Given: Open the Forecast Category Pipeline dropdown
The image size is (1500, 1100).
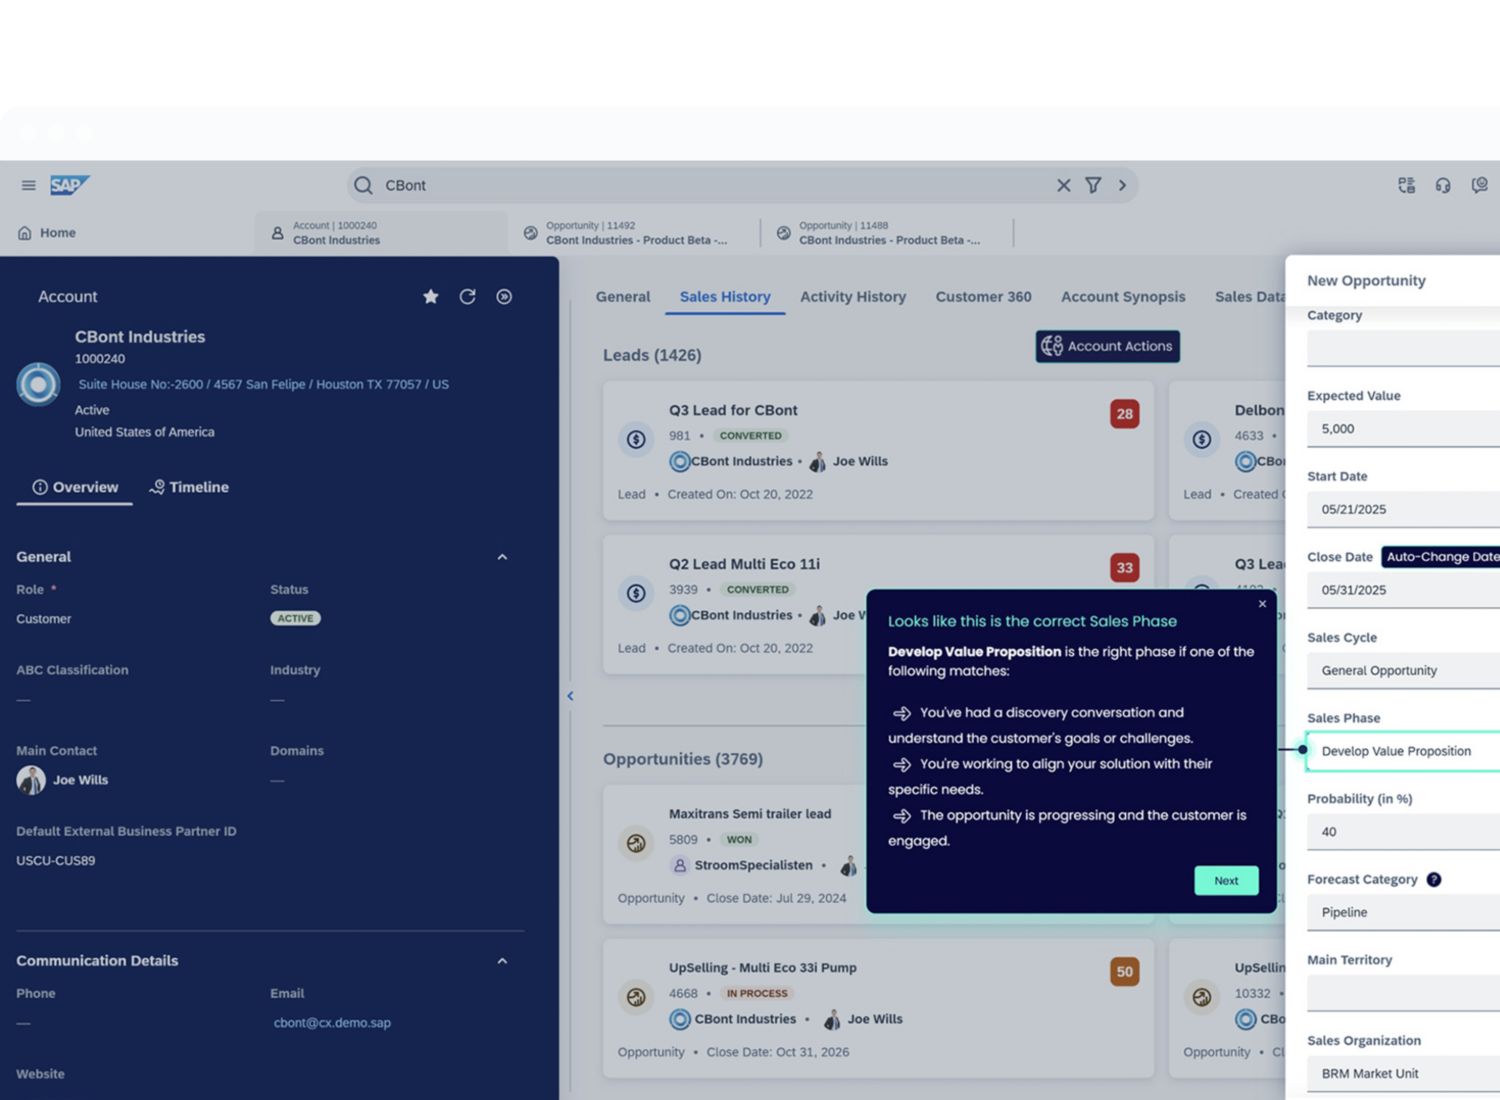Looking at the screenshot, I should 1402,913.
